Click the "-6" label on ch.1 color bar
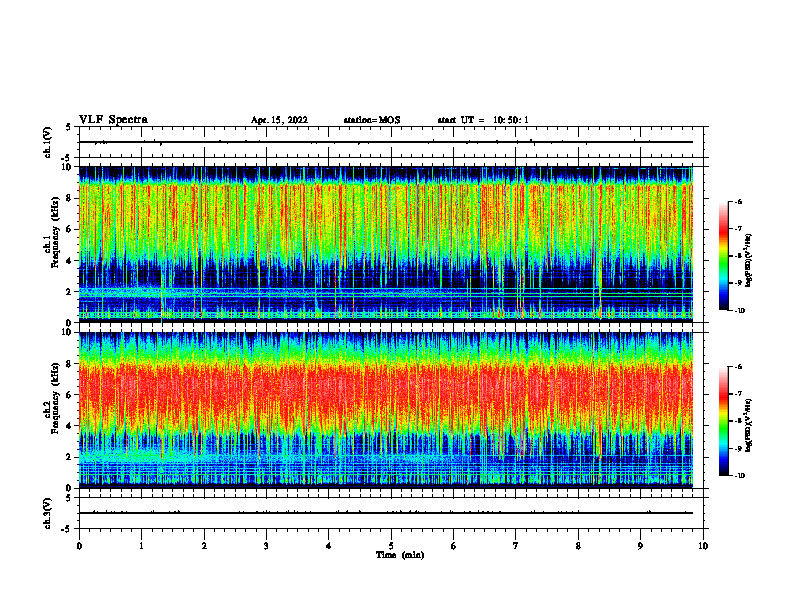792x612 pixels. click(x=738, y=202)
